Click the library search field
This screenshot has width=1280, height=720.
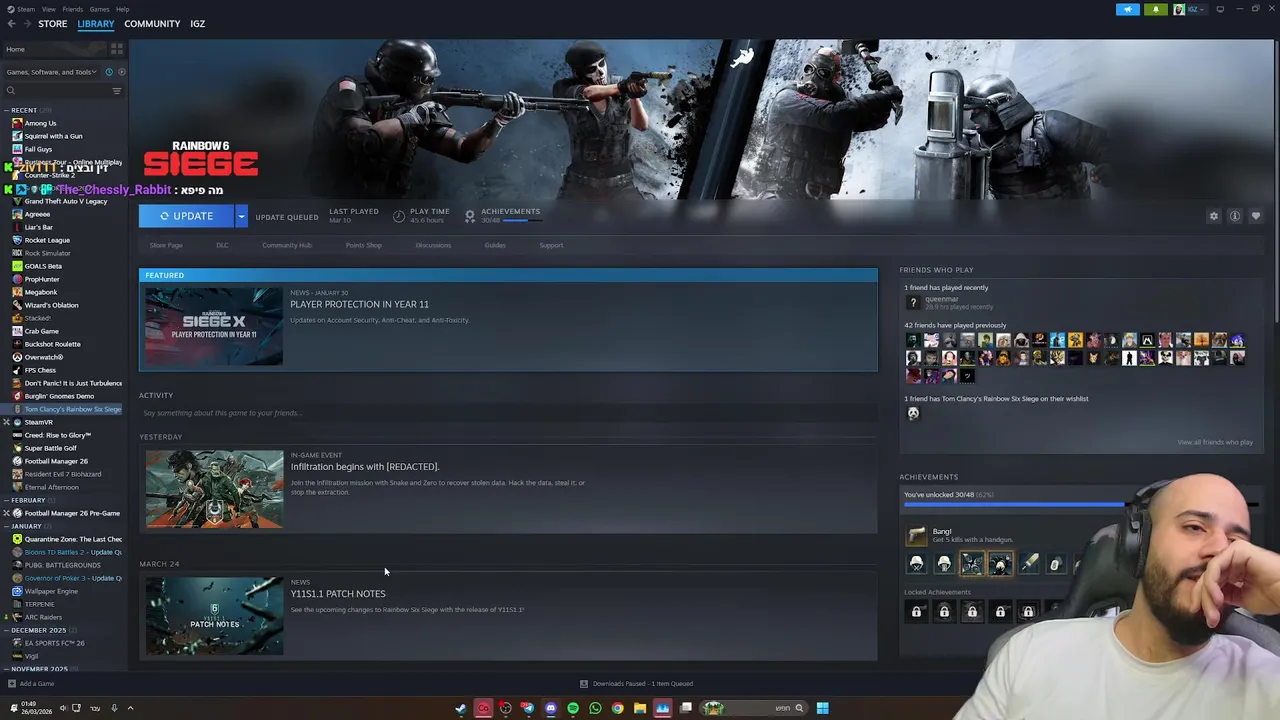[56, 91]
